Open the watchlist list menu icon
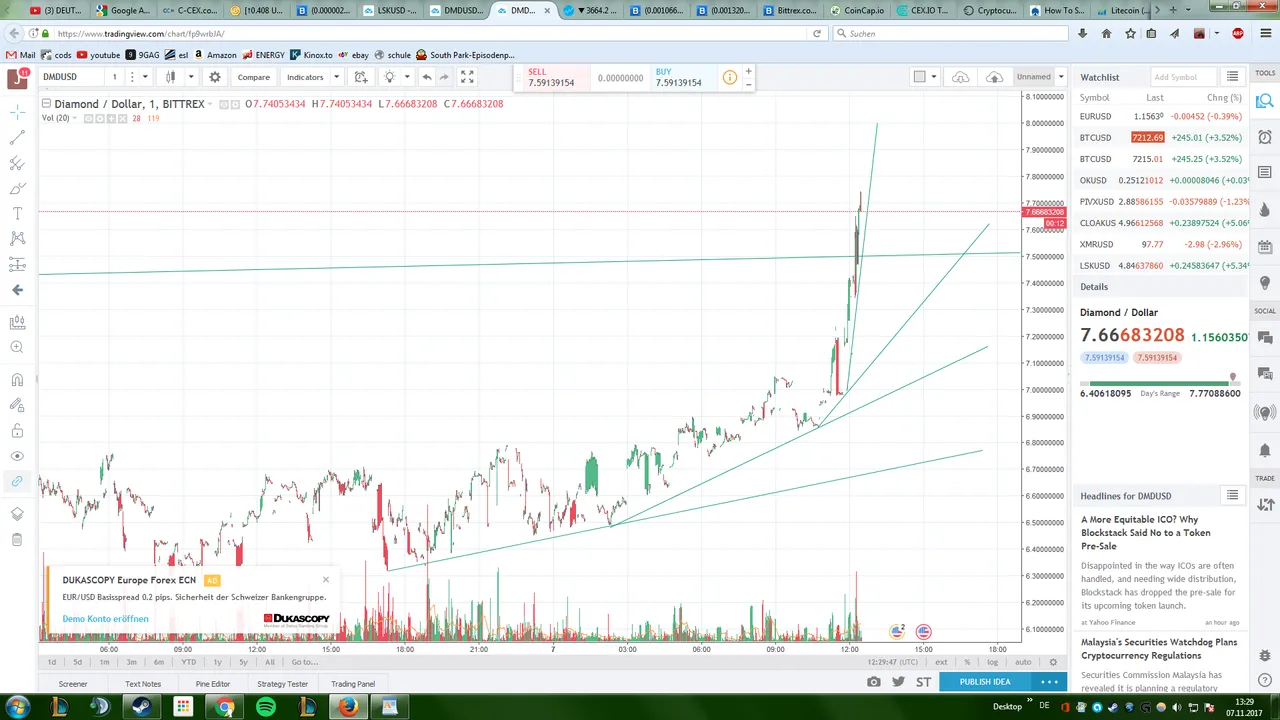Screen dimensions: 1280x720 click(1233, 77)
